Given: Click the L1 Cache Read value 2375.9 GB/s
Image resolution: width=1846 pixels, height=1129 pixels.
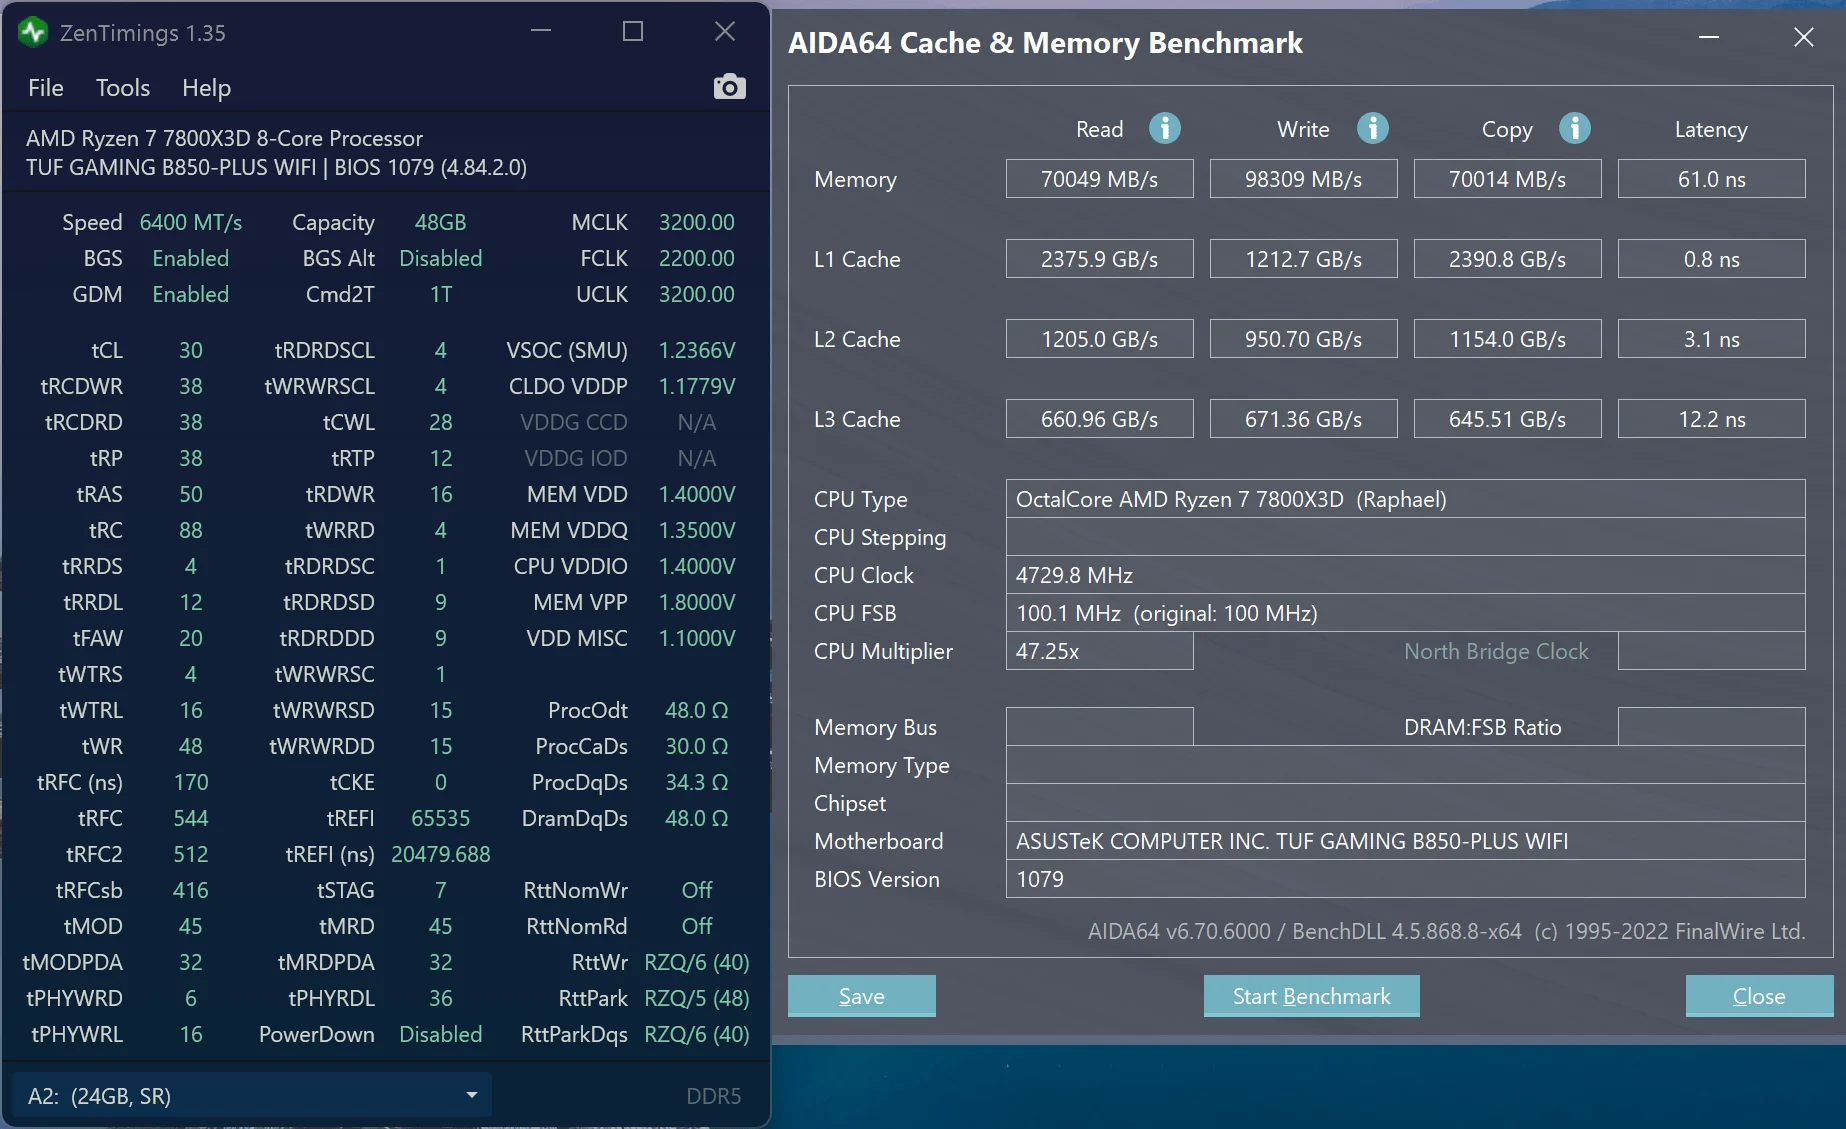Looking at the screenshot, I should point(1100,259).
